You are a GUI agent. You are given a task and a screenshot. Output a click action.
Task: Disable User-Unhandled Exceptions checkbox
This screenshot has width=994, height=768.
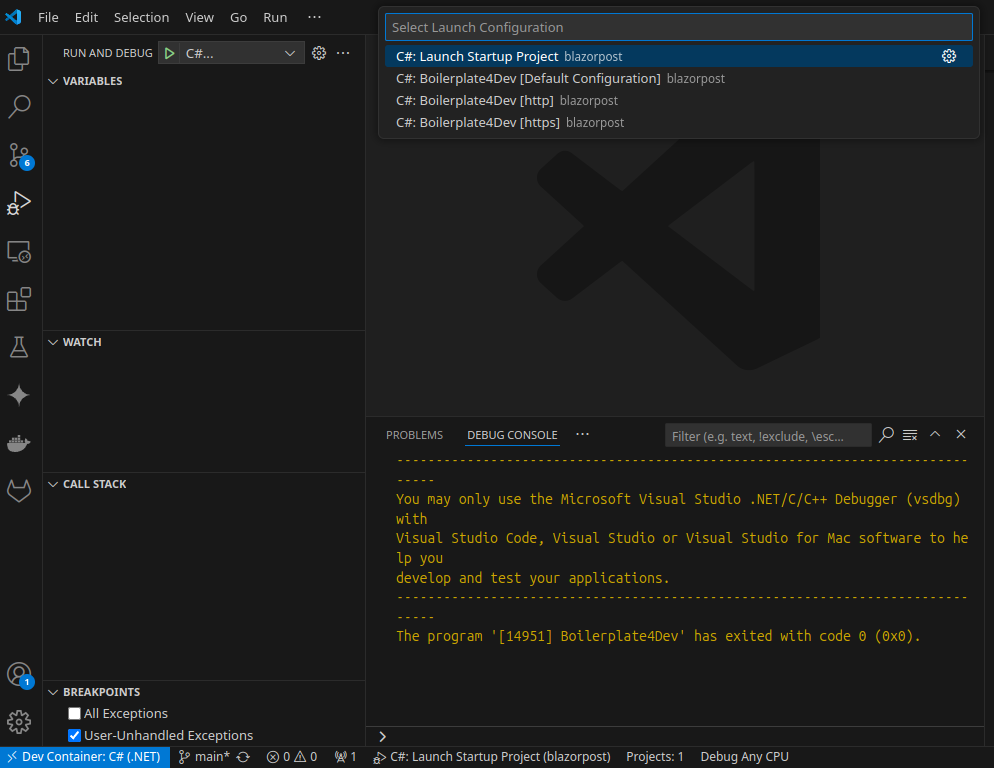pyautogui.click(x=74, y=736)
